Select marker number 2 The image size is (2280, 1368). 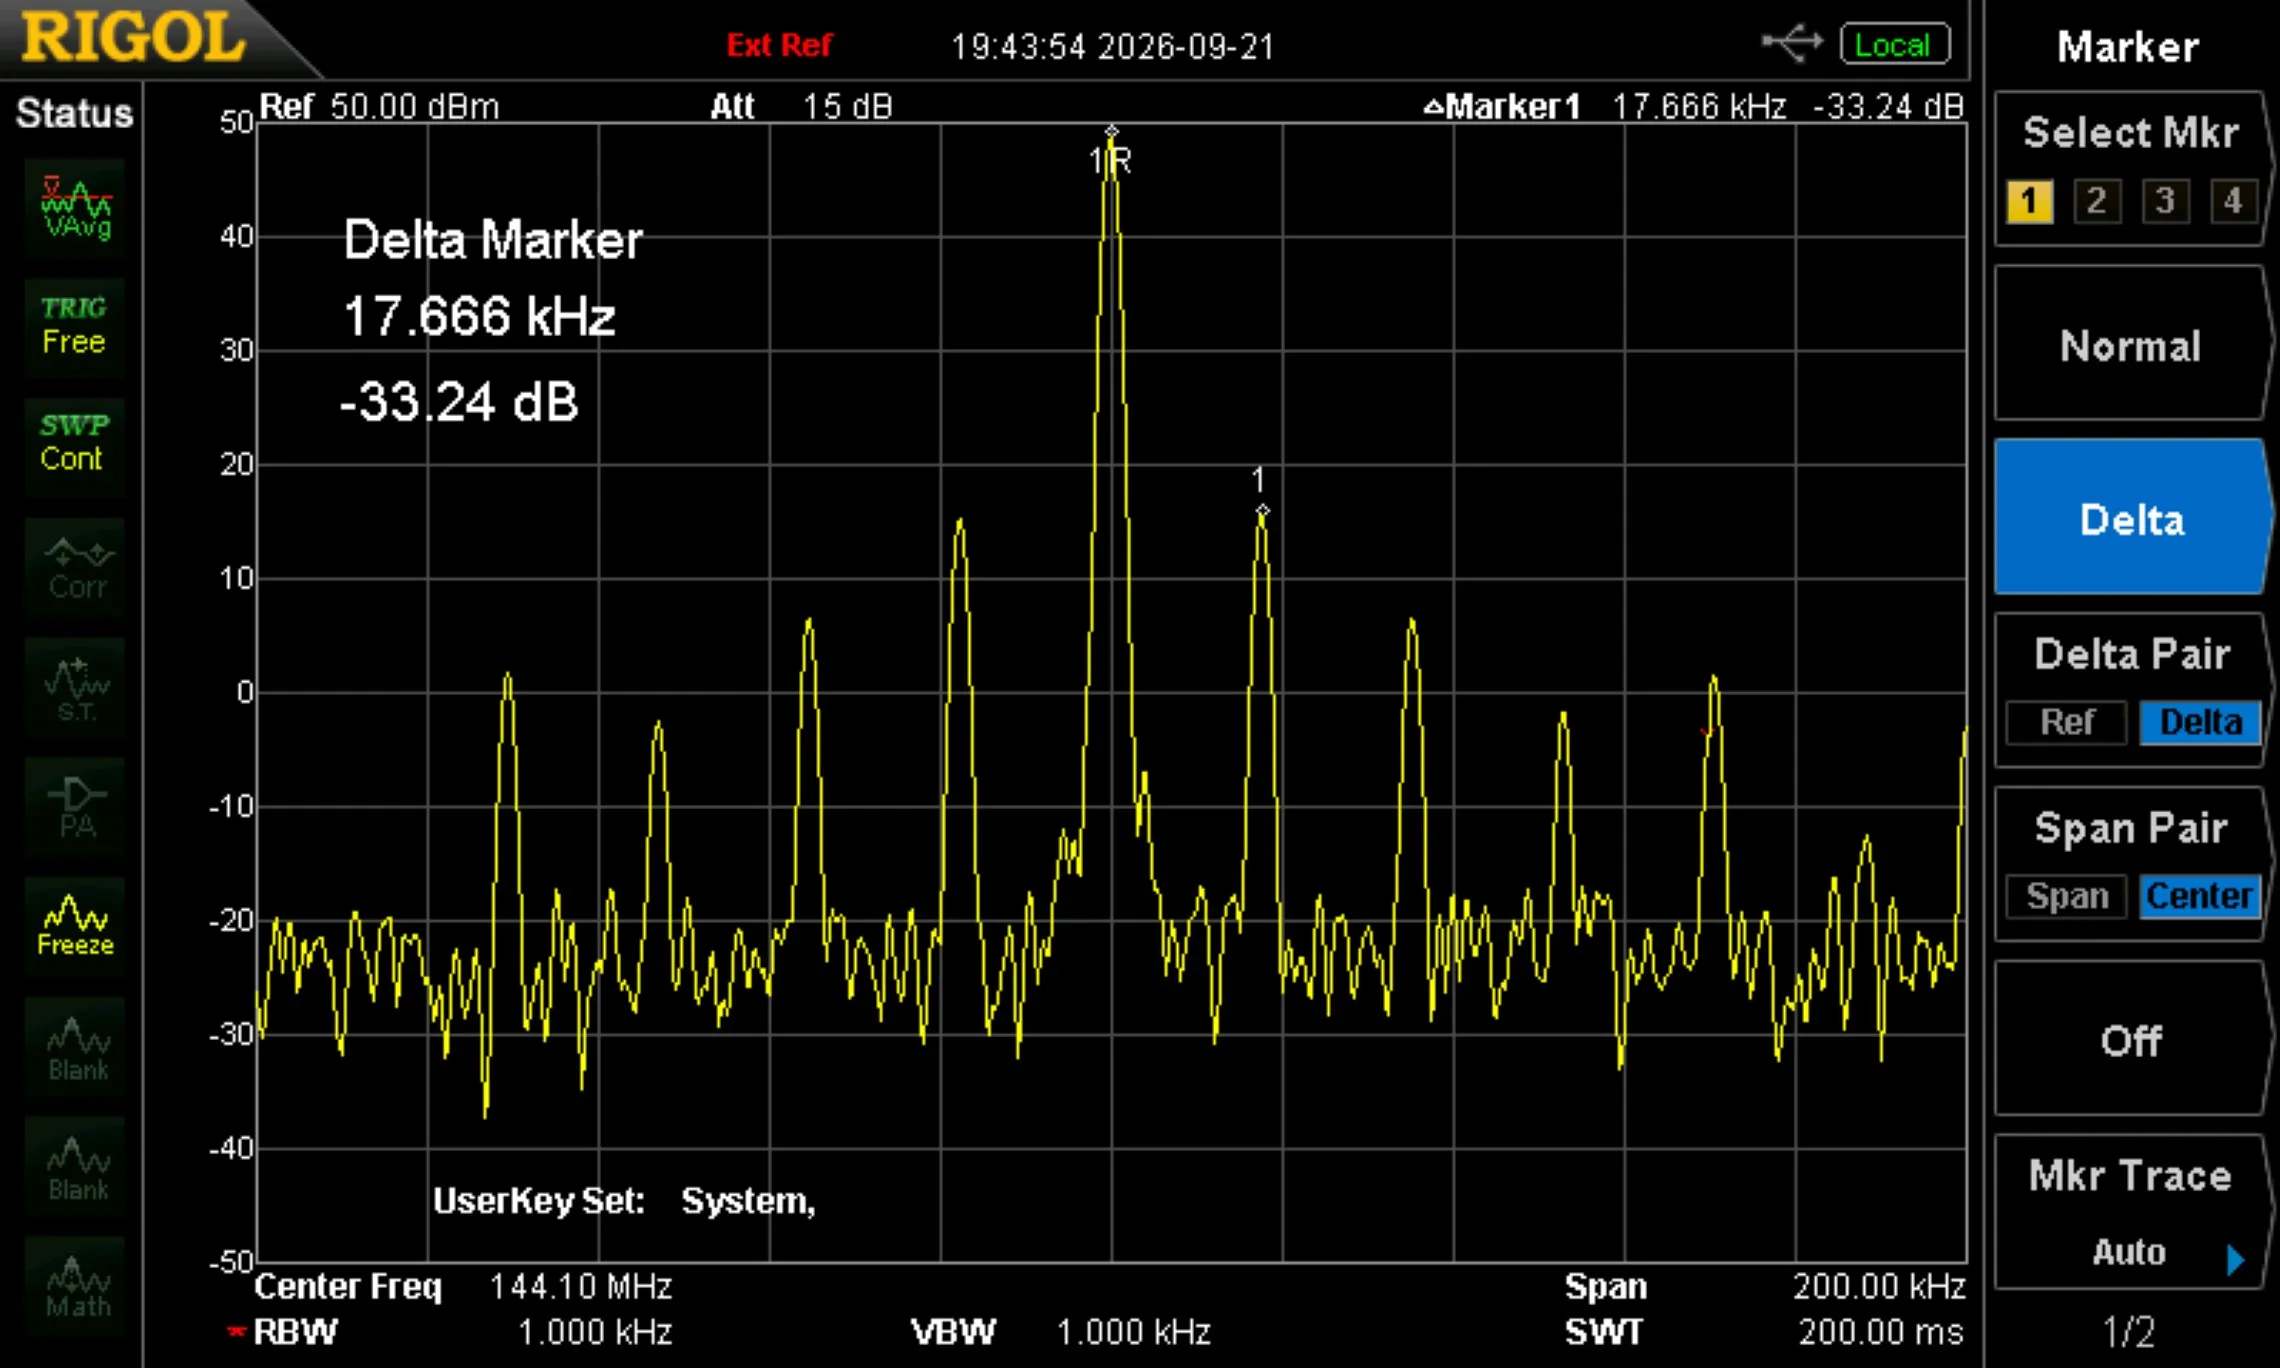click(x=2097, y=201)
